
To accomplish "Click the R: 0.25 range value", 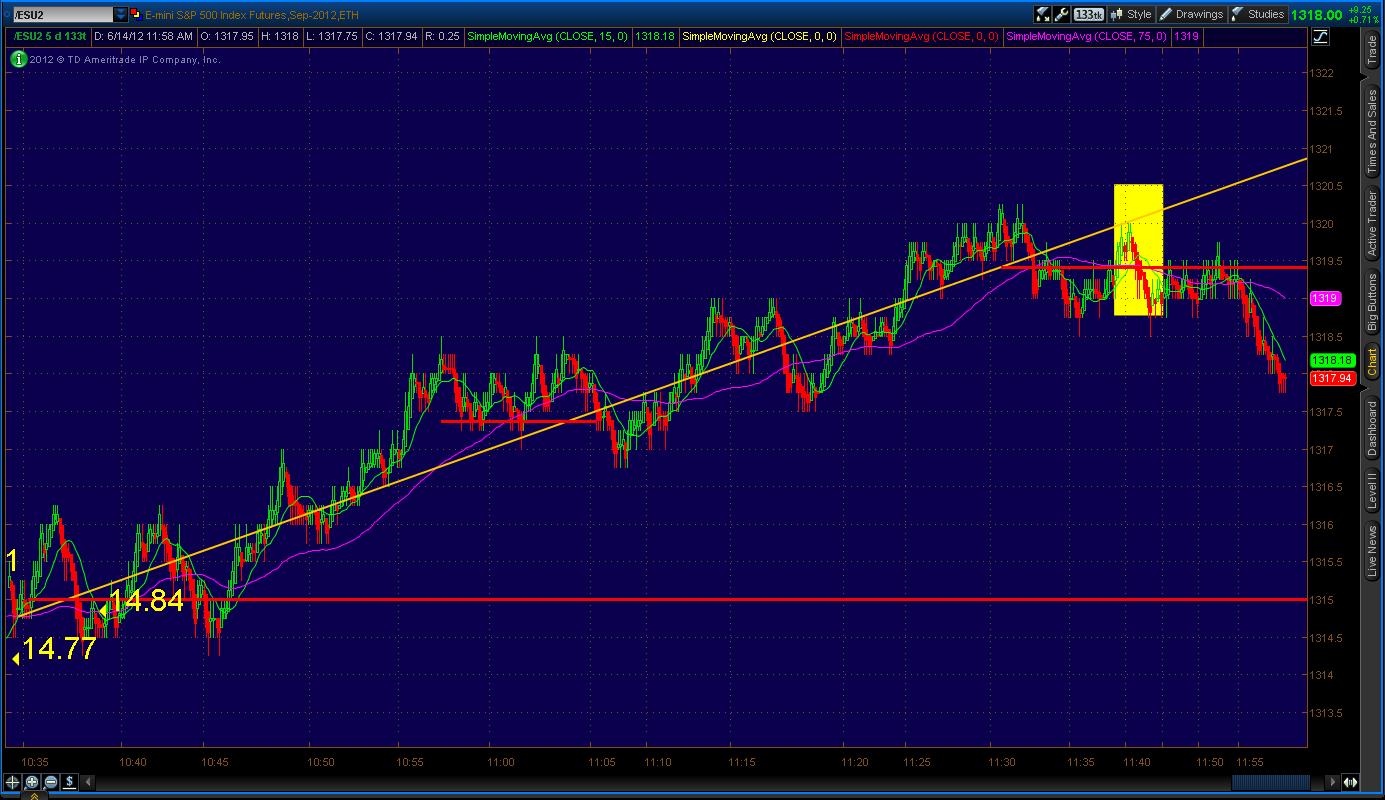I will (443, 37).
